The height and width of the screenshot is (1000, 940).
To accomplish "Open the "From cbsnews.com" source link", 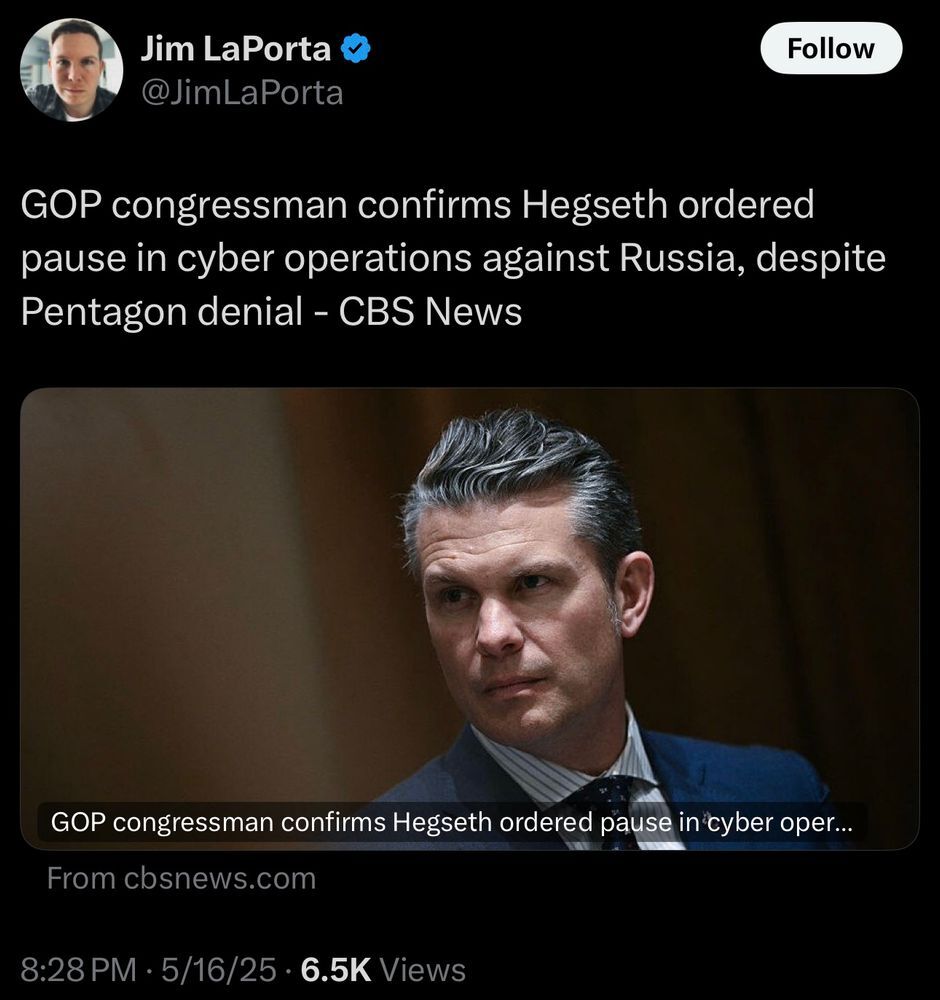I will click(x=181, y=878).
